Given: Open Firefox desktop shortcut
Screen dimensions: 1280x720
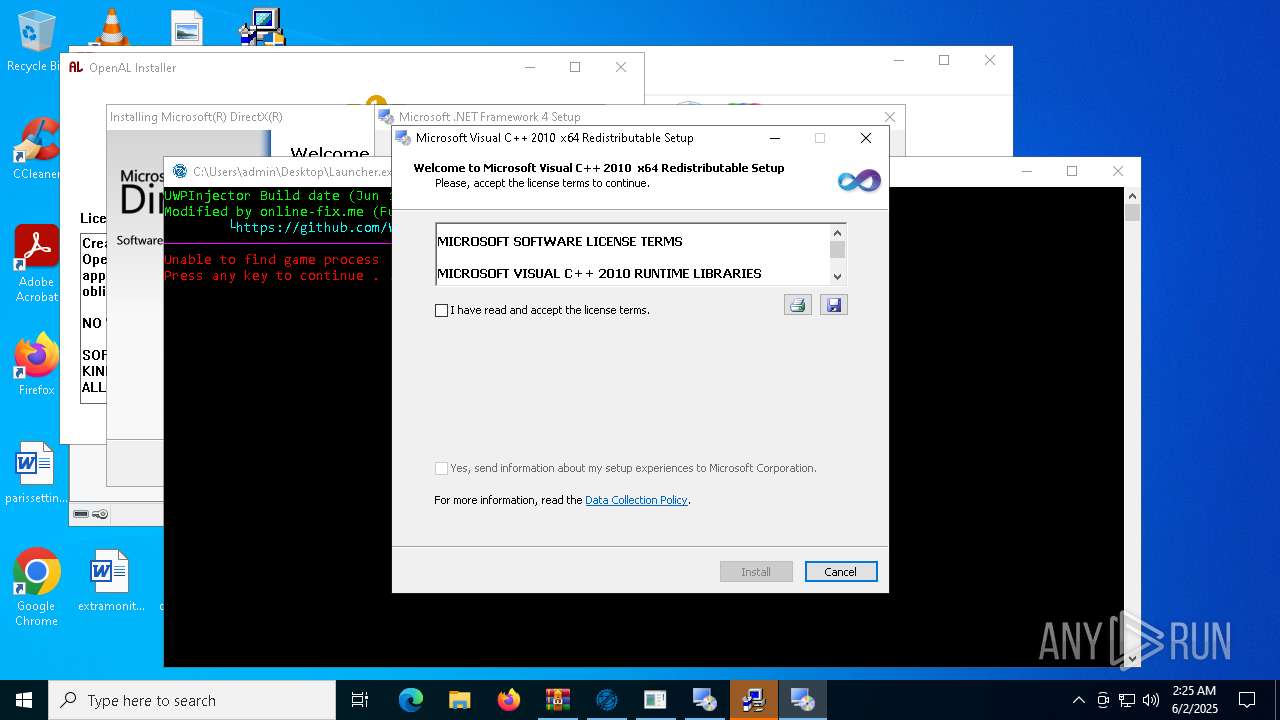Looking at the screenshot, I should click(x=36, y=364).
